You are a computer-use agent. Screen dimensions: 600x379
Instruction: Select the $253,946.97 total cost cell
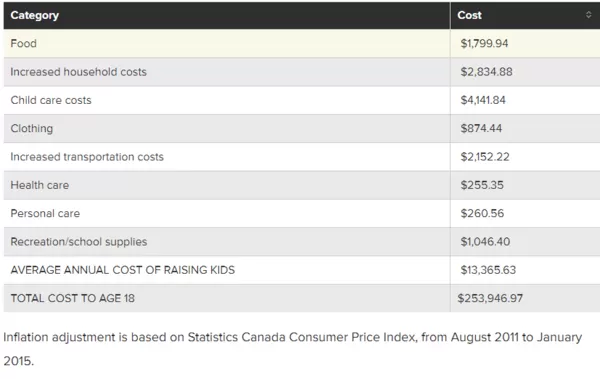click(x=525, y=298)
